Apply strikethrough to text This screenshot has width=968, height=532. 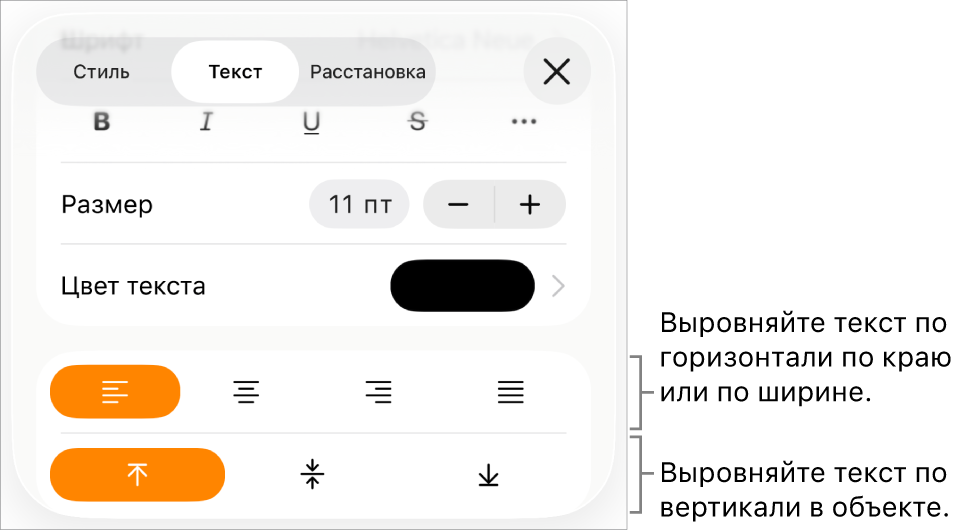pos(418,122)
